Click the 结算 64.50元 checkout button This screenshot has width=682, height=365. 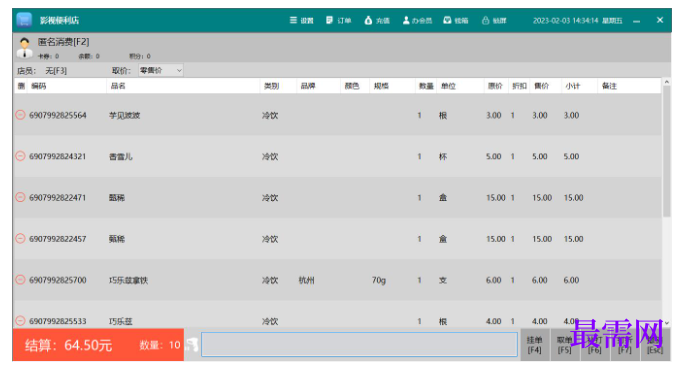coord(69,345)
